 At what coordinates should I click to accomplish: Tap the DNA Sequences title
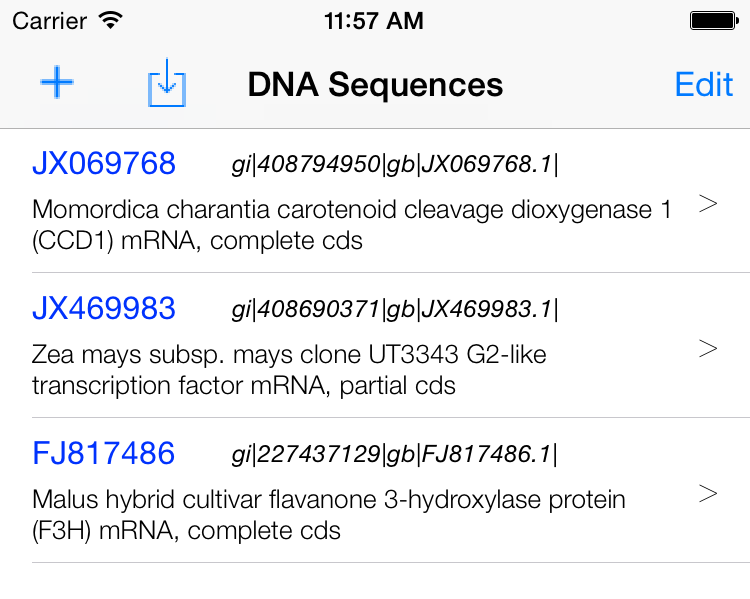click(x=375, y=85)
